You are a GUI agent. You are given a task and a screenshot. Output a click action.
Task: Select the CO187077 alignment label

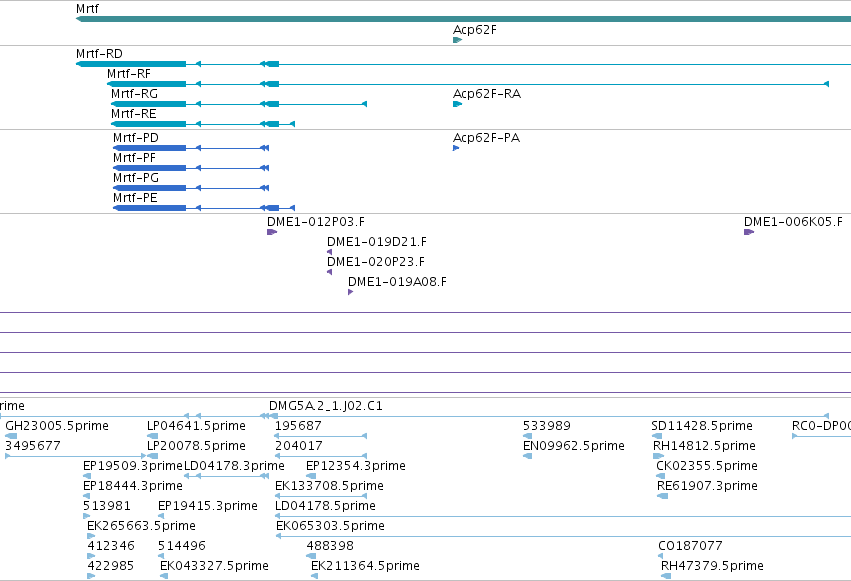click(690, 546)
